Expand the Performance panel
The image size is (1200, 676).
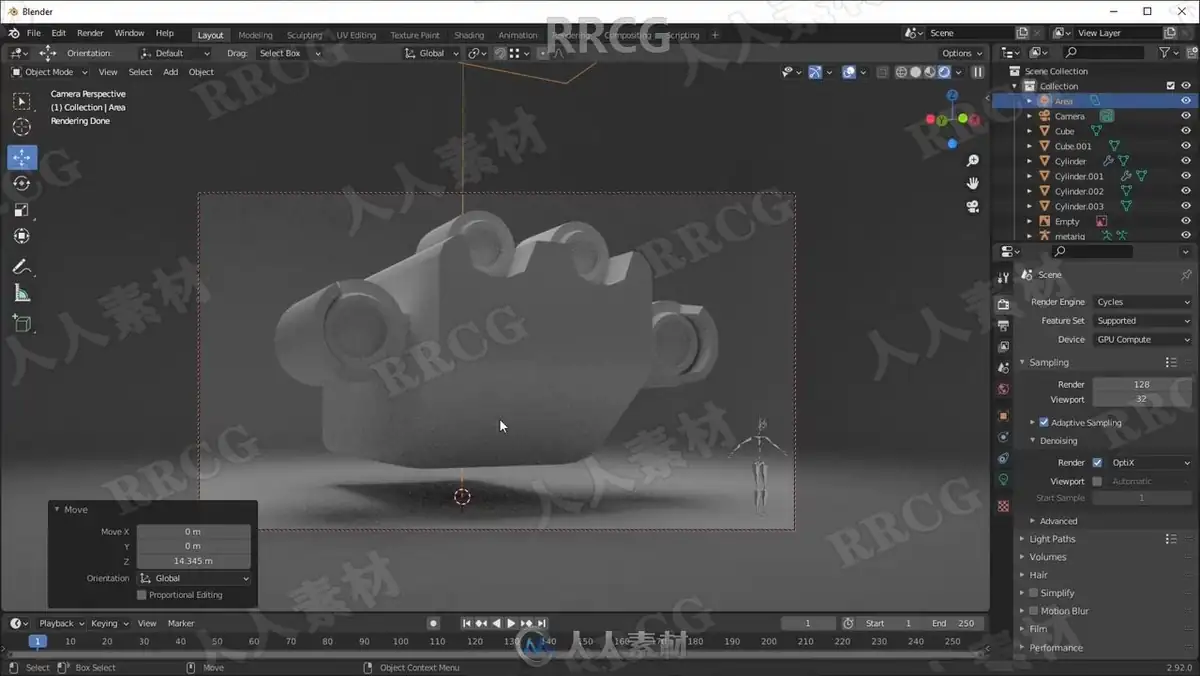point(1056,648)
